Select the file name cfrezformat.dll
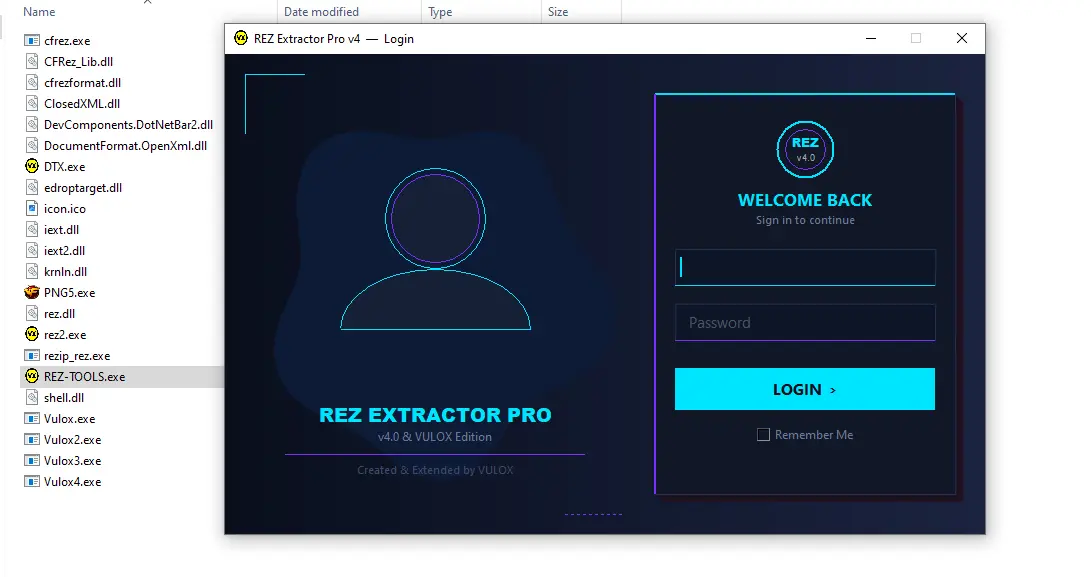Viewport: 1091px width, 577px height. (x=83, y=83)
